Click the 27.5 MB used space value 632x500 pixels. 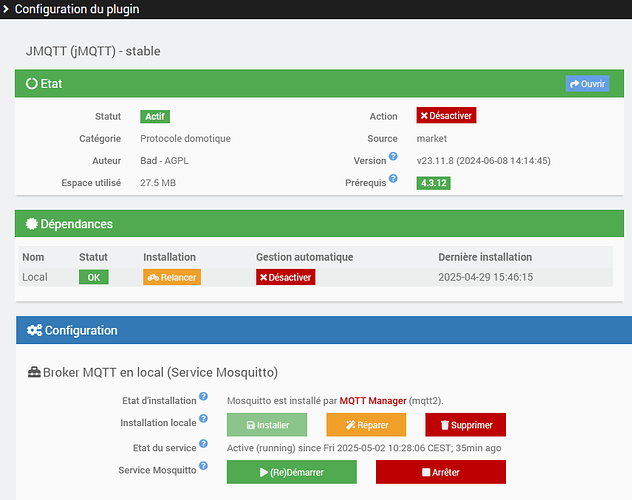coord(158,183)
